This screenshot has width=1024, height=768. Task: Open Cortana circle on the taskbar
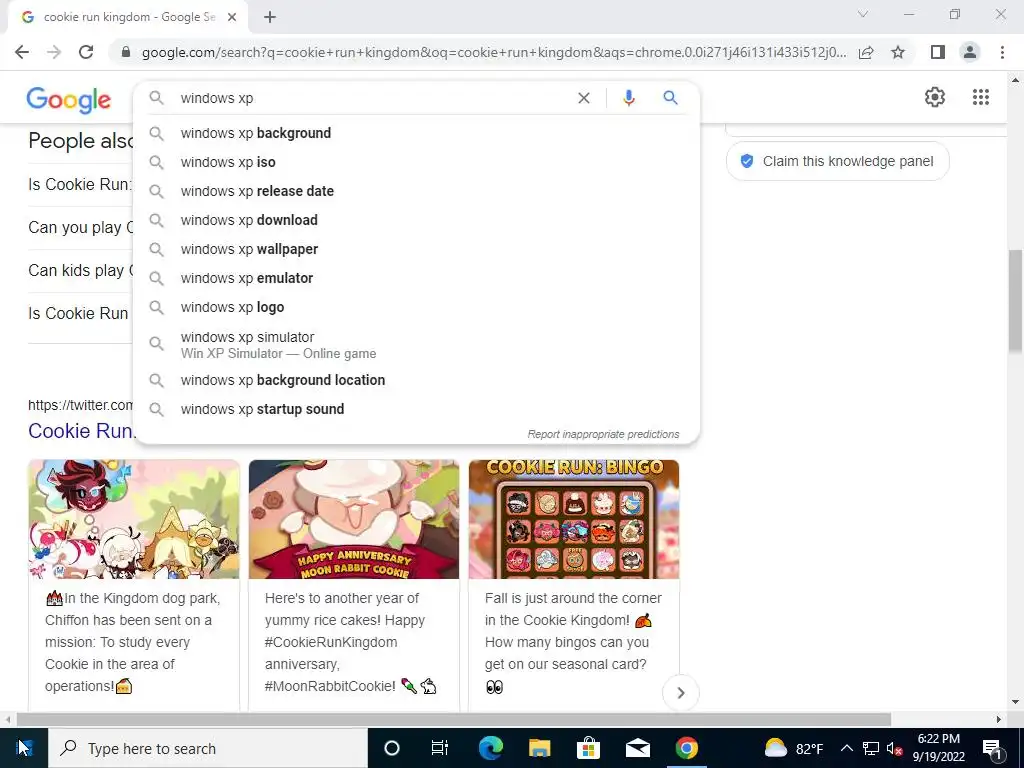(391, 748)
